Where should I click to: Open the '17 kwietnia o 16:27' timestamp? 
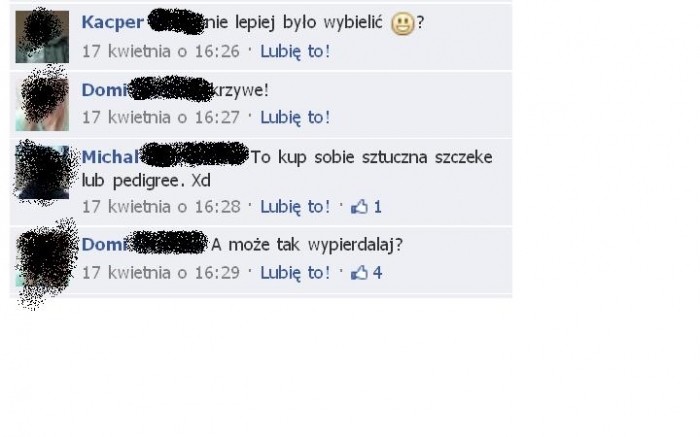click(x=161, y=117)
